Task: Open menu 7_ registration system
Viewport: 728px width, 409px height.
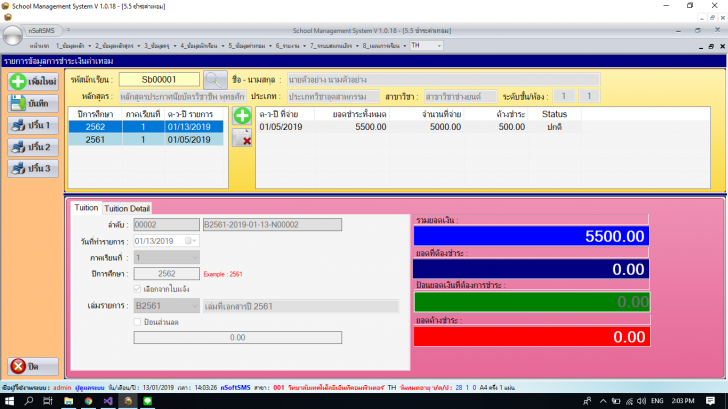Action: click(x=334, y=45)
